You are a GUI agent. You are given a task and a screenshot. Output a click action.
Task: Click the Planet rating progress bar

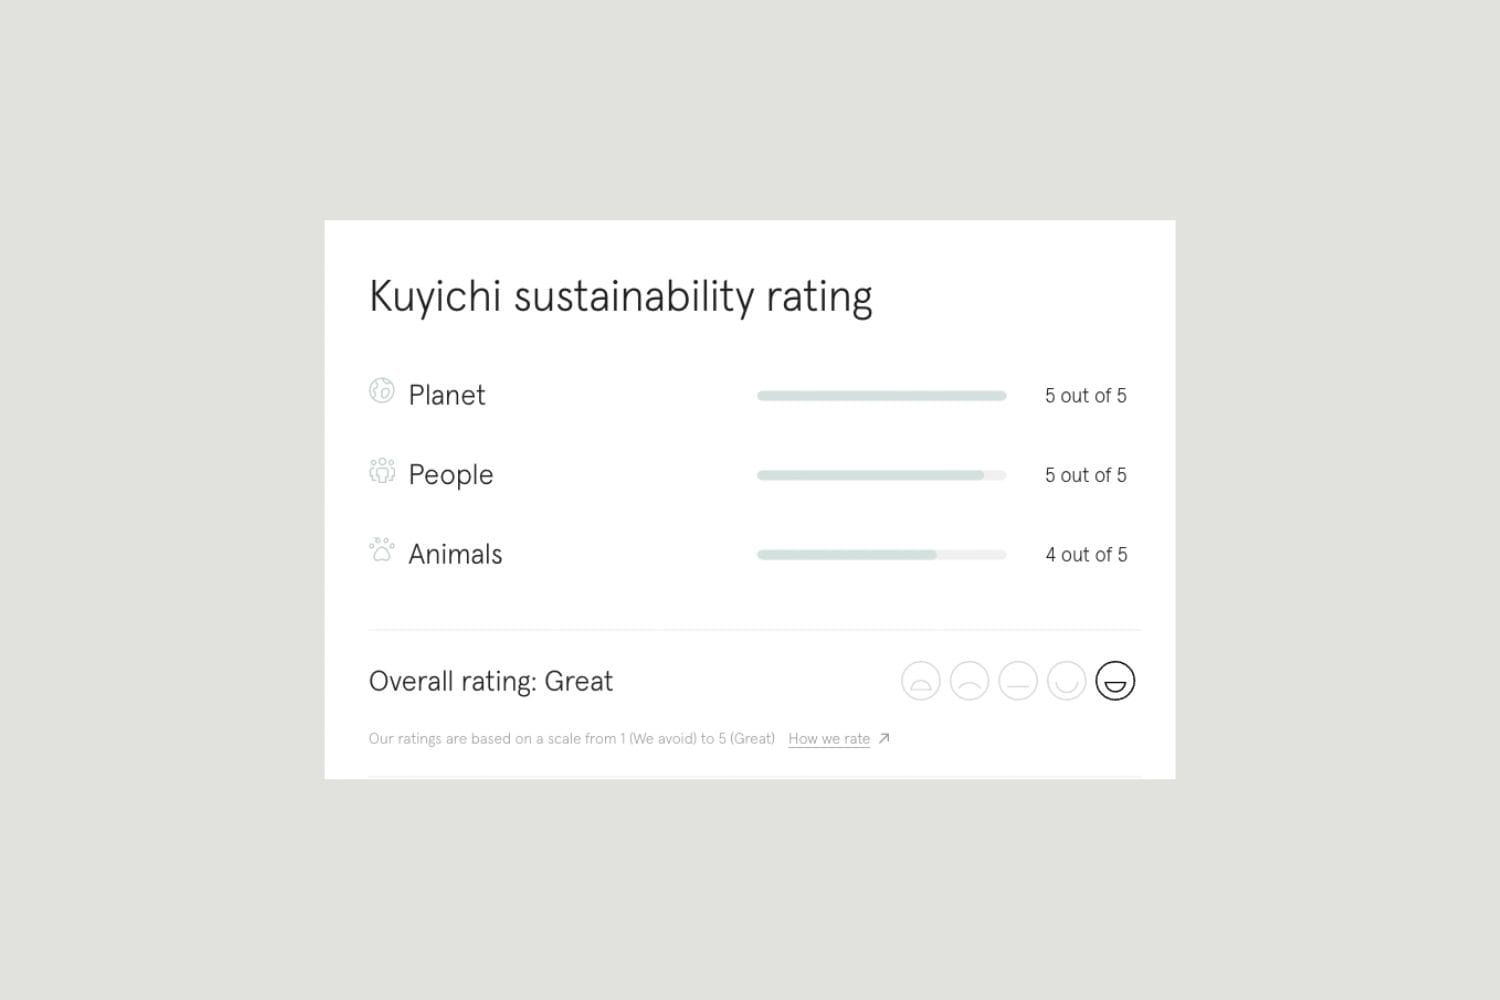tap(882, 396)
